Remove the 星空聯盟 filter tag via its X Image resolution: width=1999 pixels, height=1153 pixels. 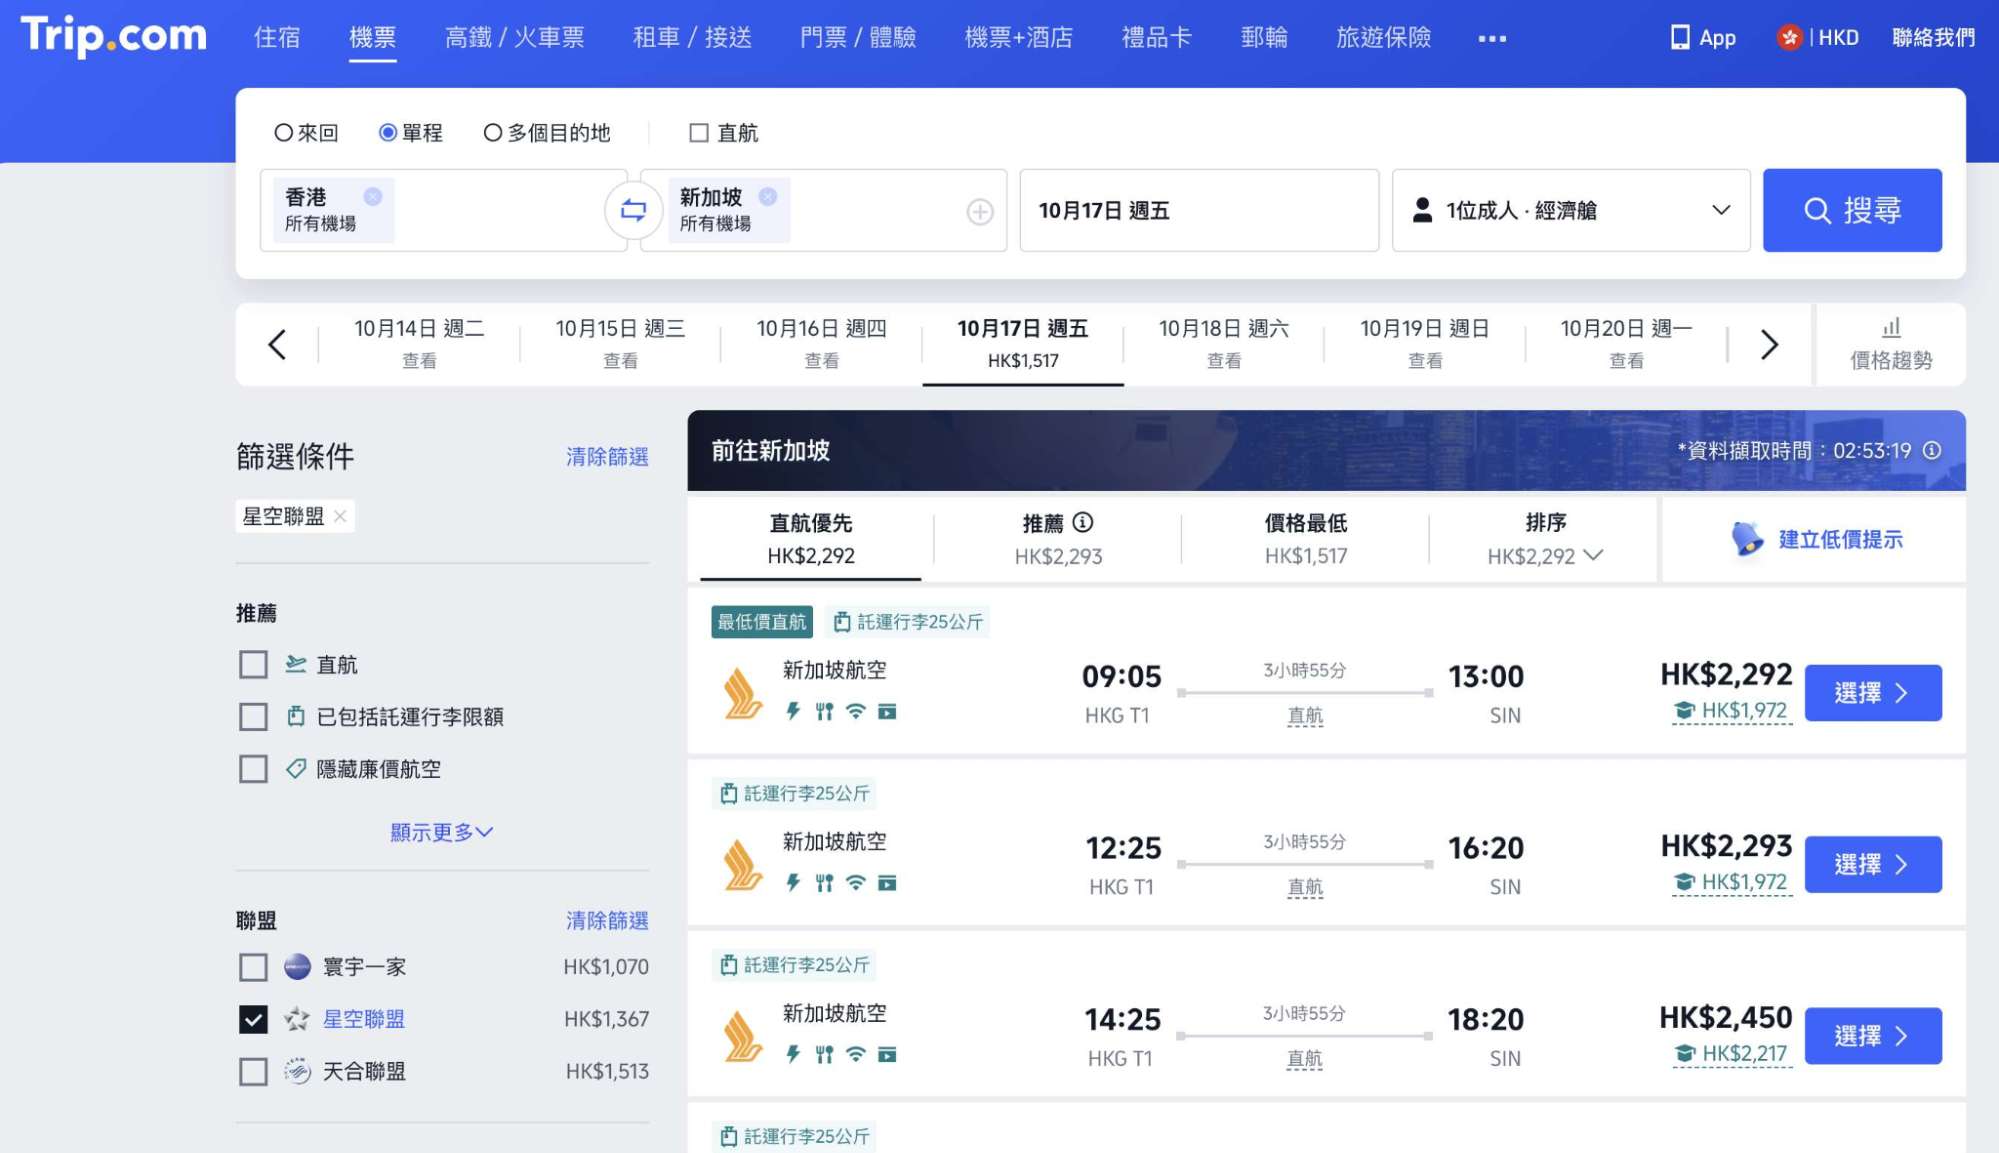pos(340,516)
